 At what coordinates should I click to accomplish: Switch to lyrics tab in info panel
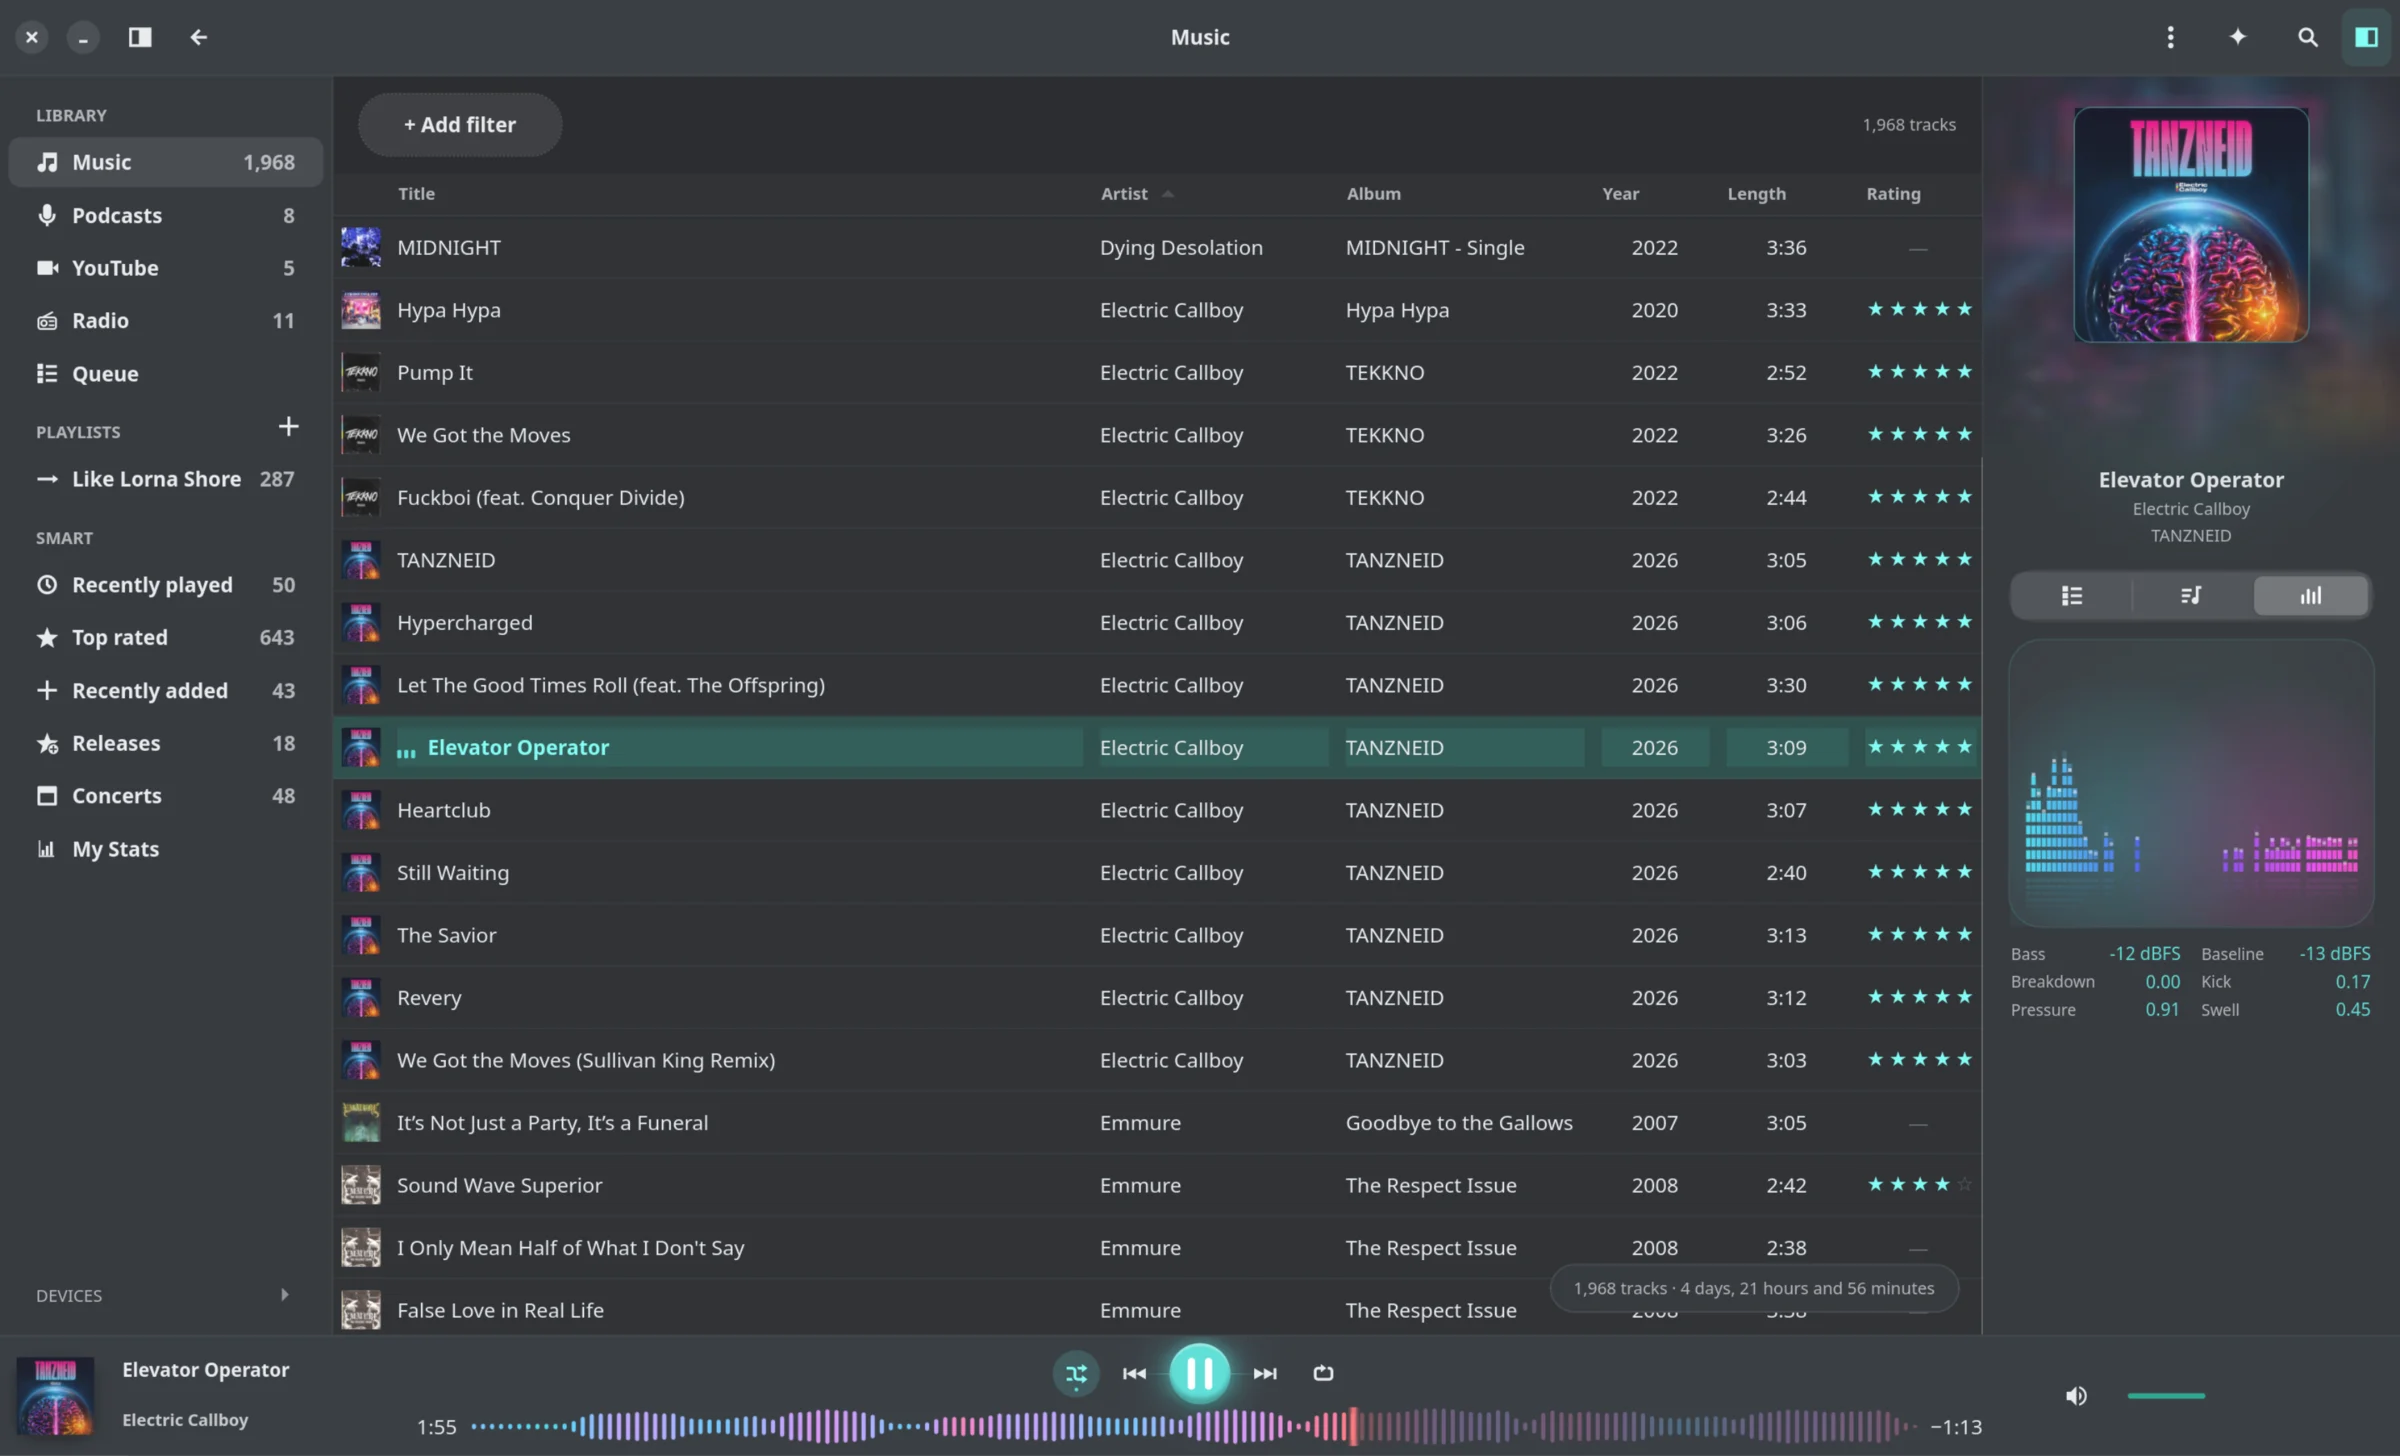pyautogui.click(x=2190, y=596)
